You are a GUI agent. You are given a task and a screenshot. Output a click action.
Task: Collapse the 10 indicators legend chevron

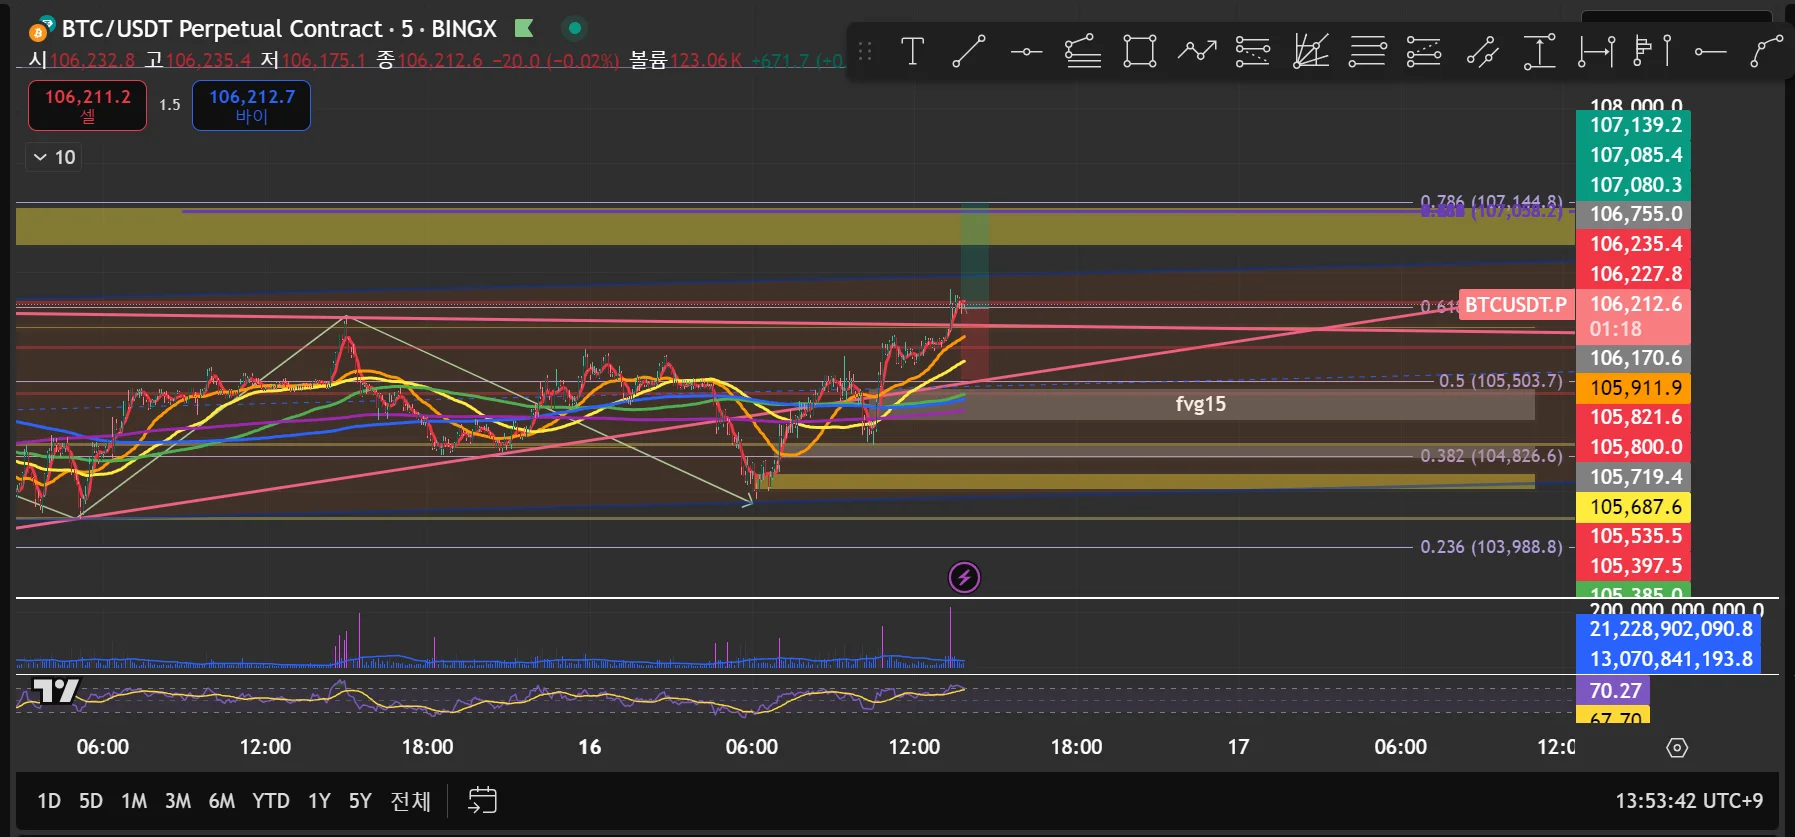coord(40,157)
